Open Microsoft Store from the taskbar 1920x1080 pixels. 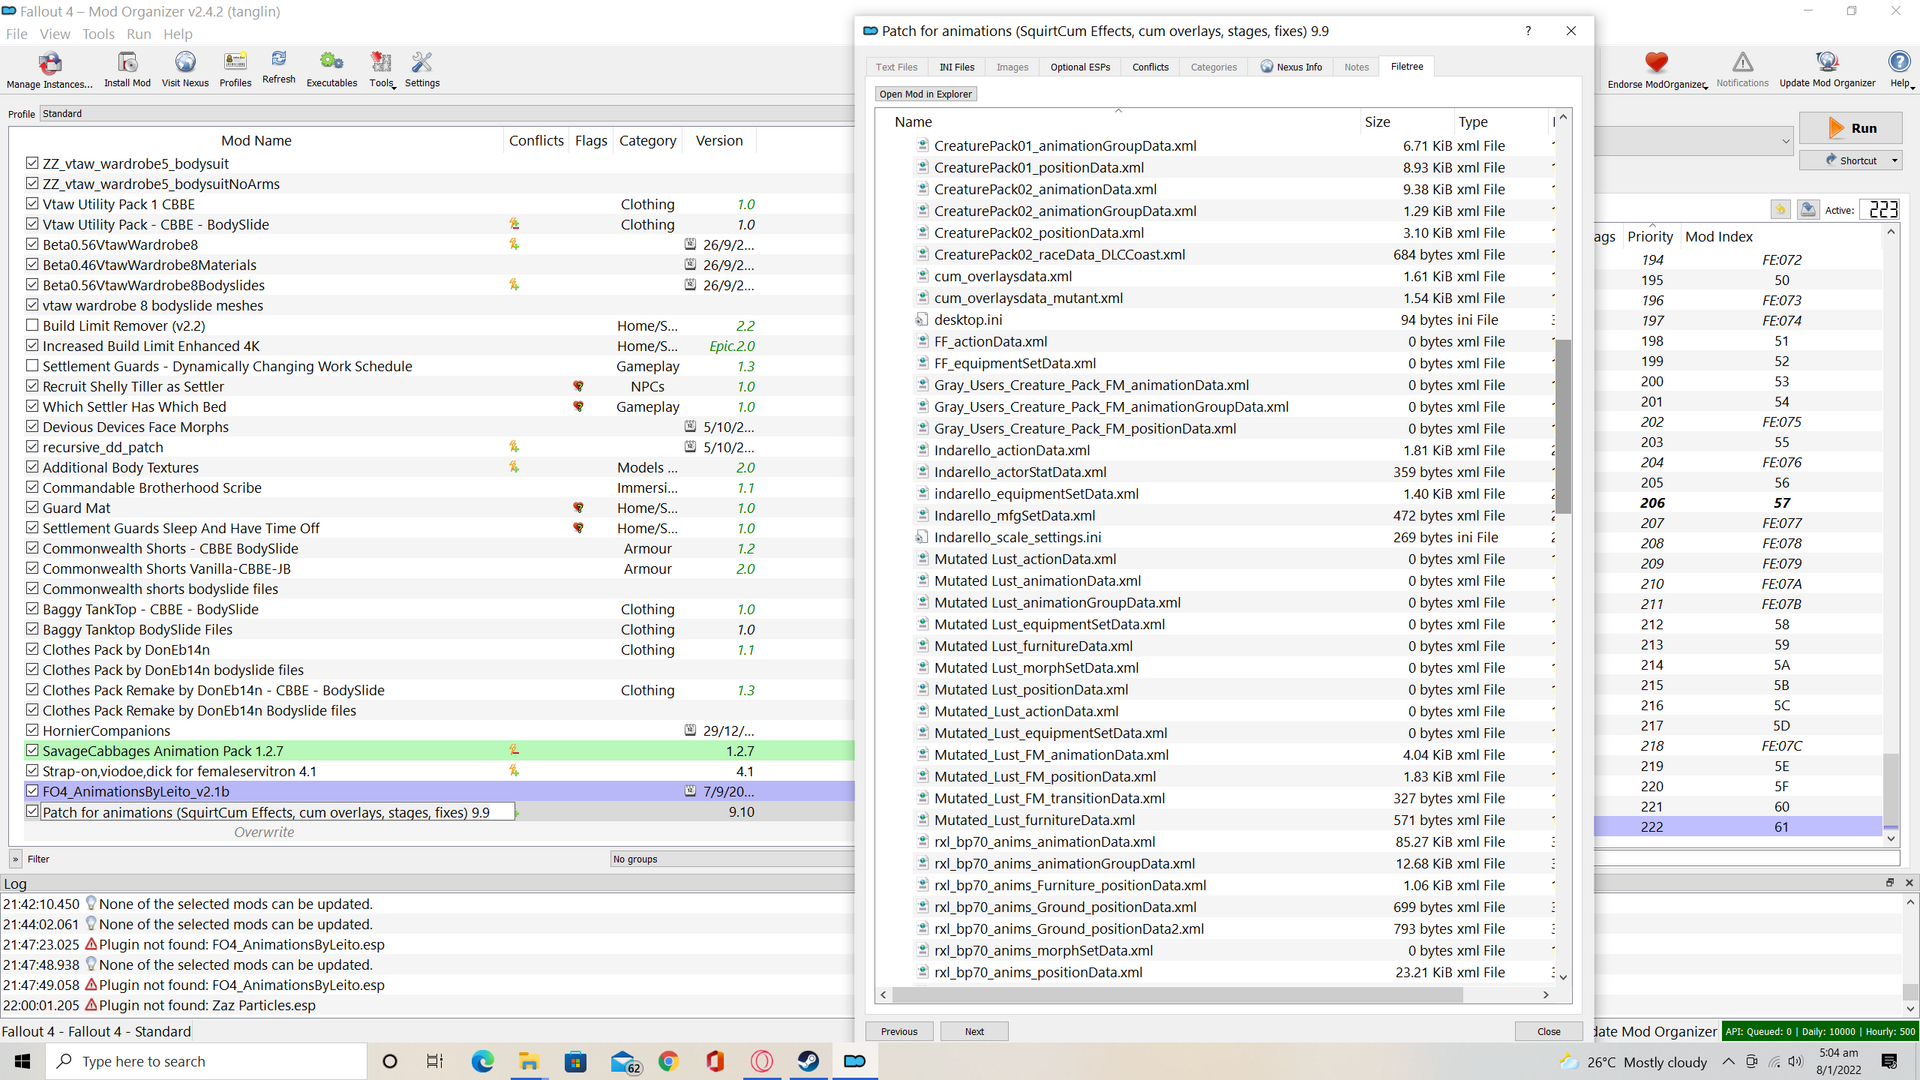pyautogui.click(x=576, y=1061)
